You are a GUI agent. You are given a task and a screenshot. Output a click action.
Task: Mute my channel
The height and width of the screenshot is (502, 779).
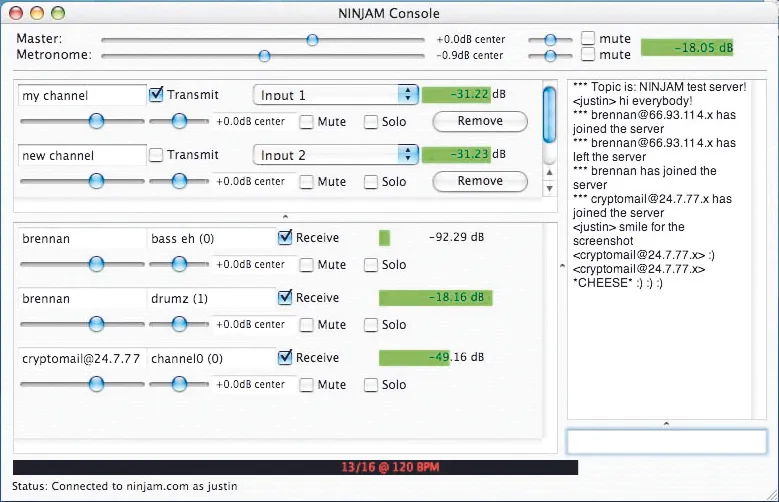307,122
